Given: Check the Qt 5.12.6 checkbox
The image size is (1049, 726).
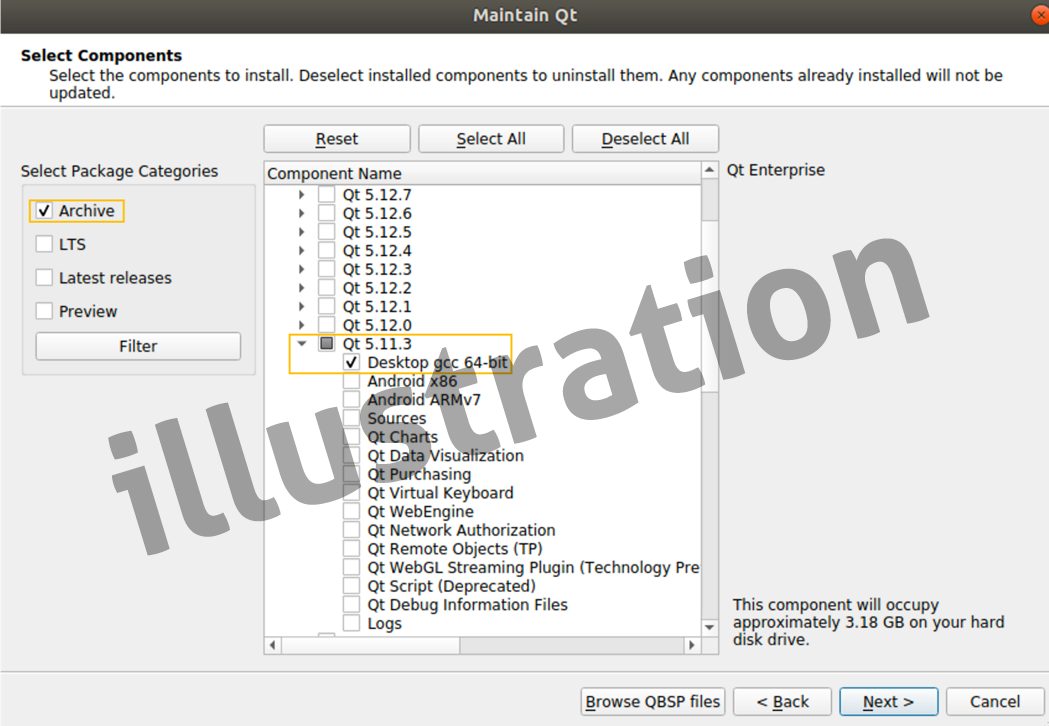Looking at the screenshot, I should [x=326, y=213].
